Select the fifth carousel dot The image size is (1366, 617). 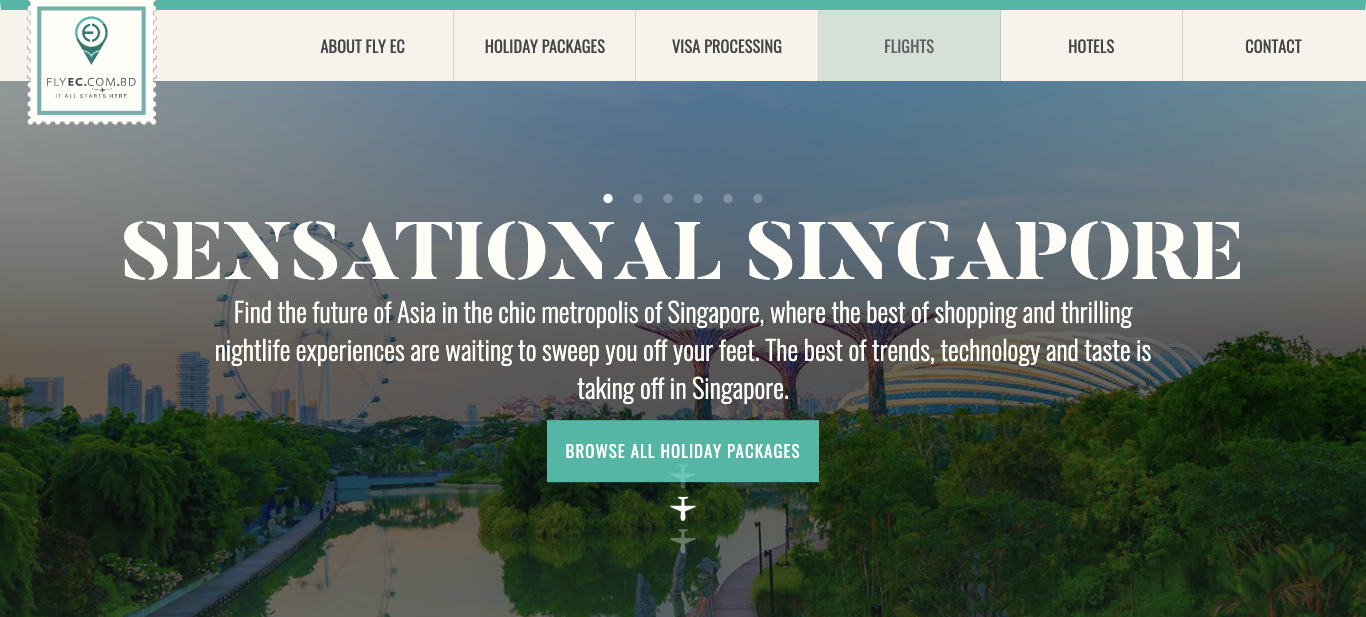[728, 198]
